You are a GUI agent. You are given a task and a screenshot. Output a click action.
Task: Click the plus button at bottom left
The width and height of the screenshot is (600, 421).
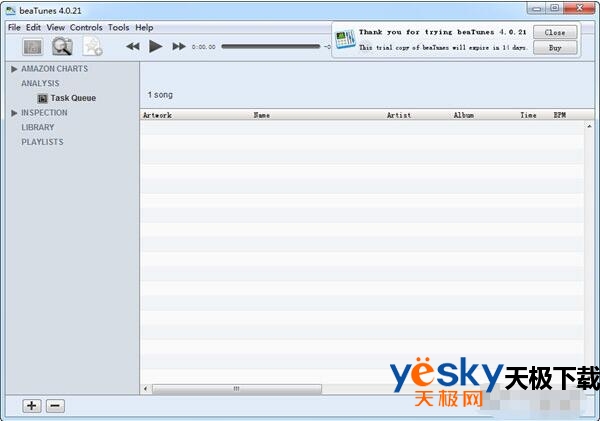32,405
